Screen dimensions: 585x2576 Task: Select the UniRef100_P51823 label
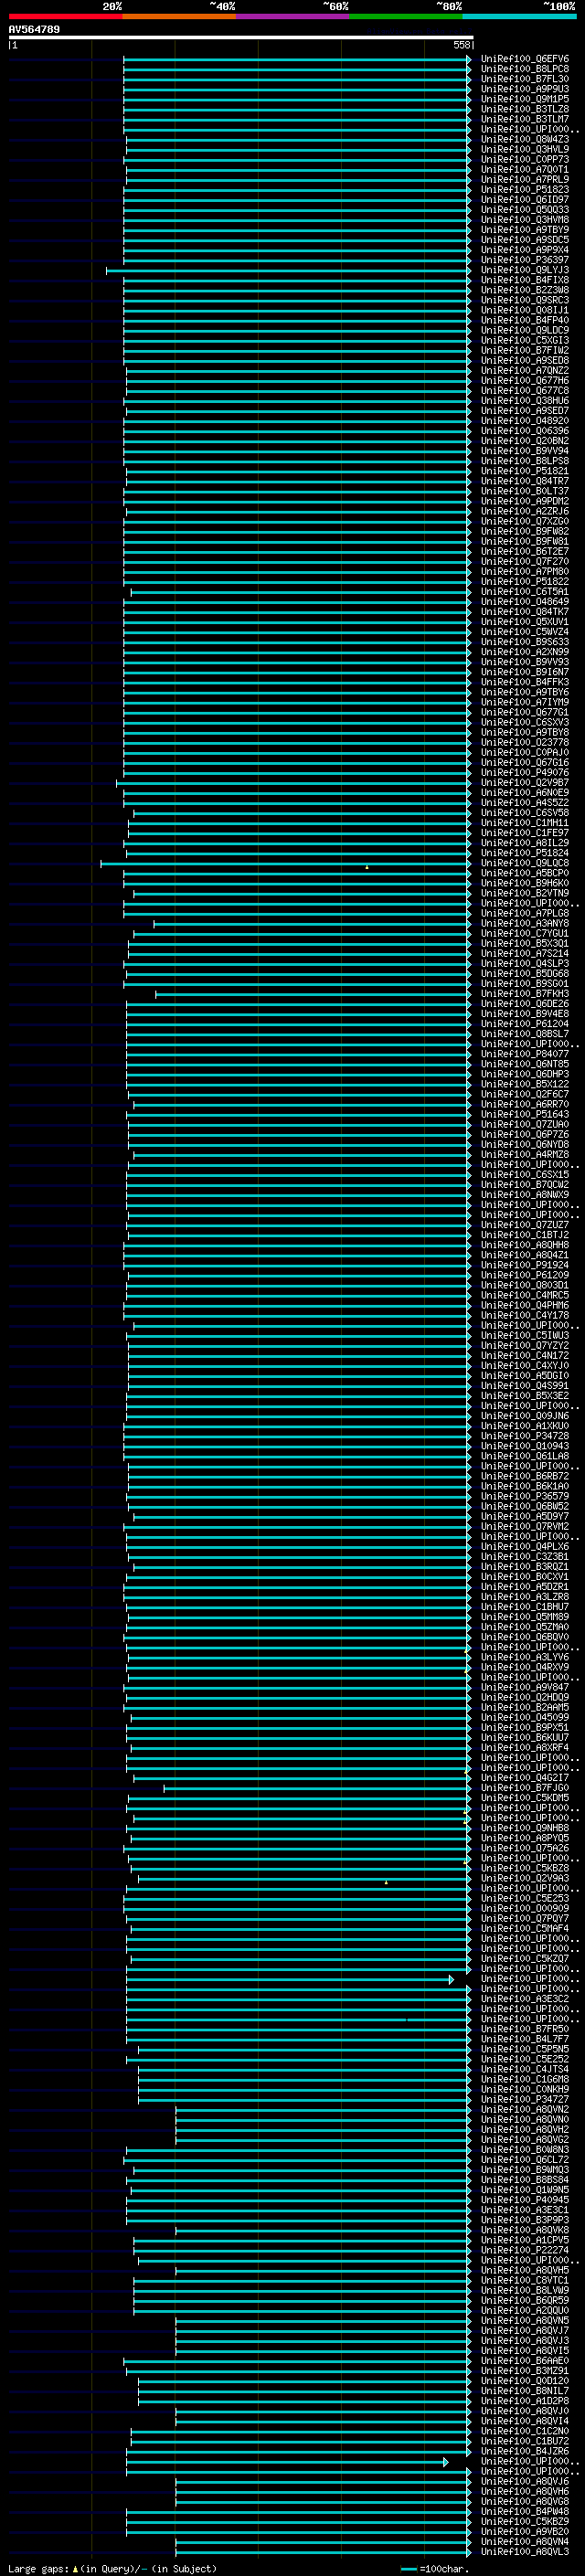(524, 189)
